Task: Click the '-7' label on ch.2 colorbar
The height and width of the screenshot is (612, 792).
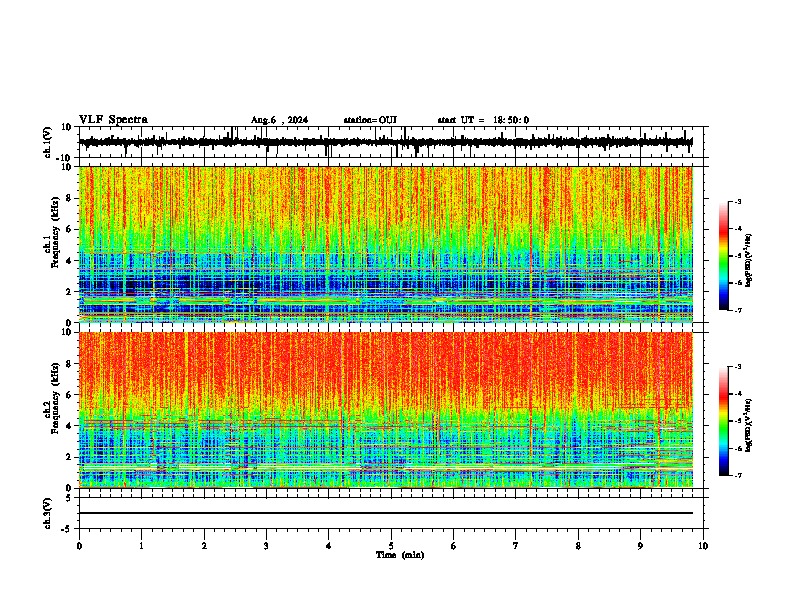Action: tap(738, 475)
